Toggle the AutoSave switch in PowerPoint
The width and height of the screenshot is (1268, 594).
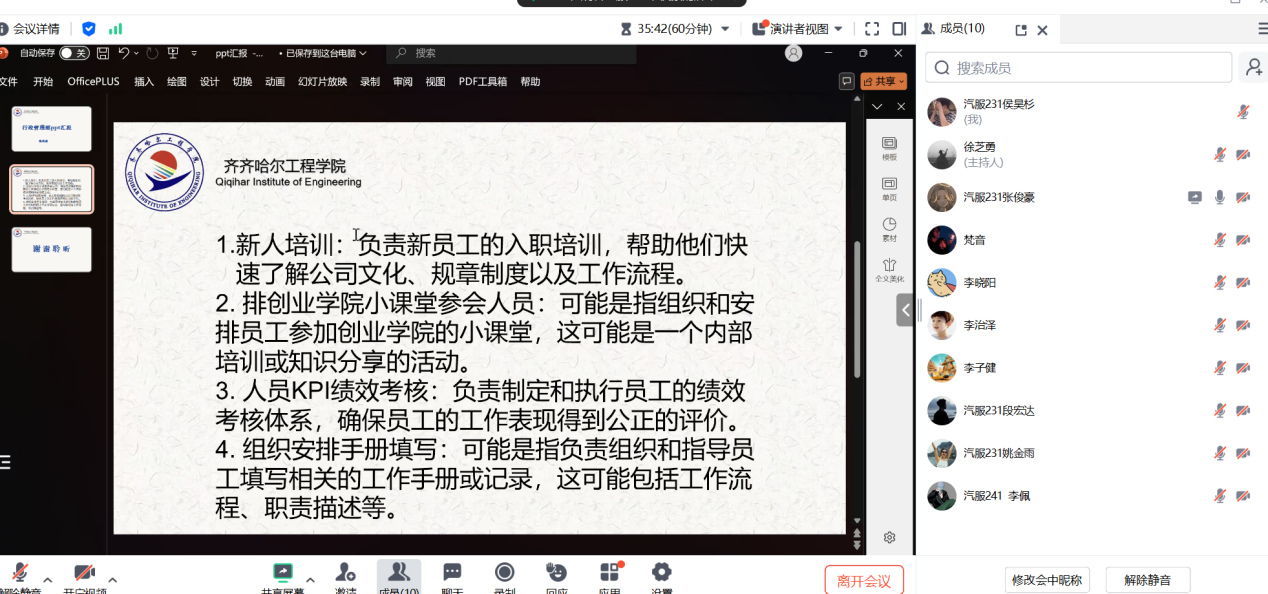coord(74,53)
